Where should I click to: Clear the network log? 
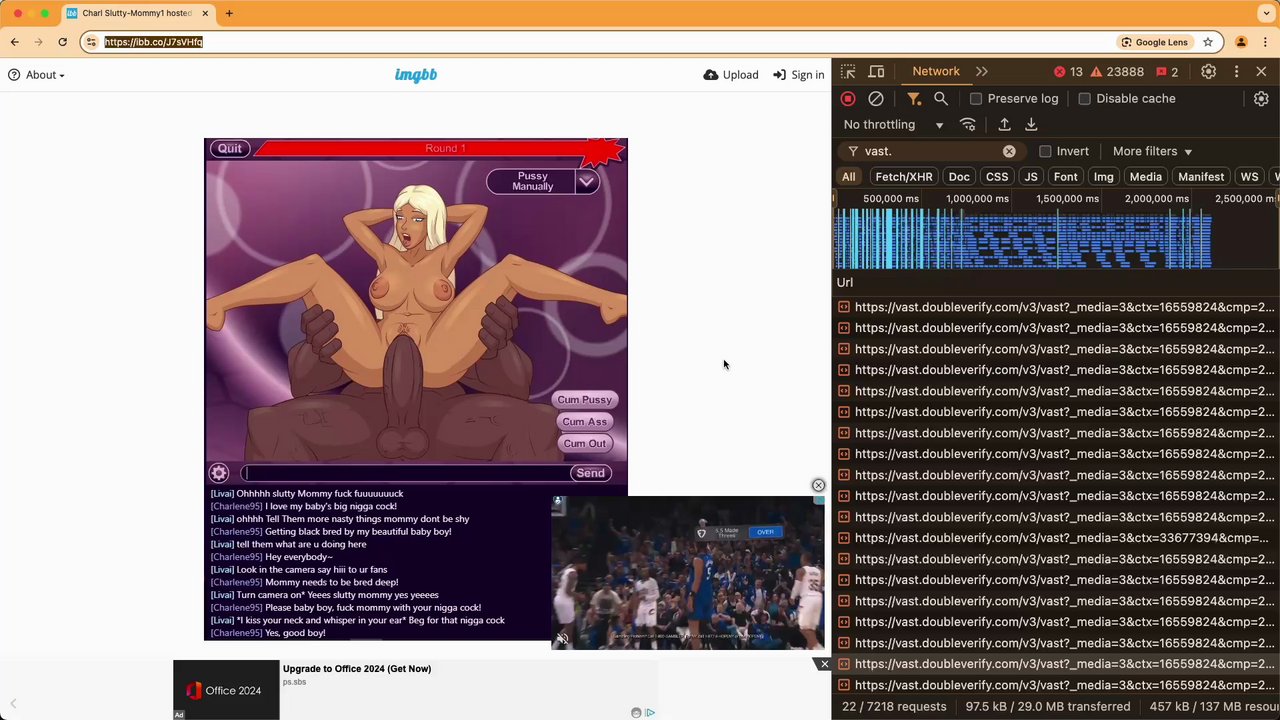point(876,99)
